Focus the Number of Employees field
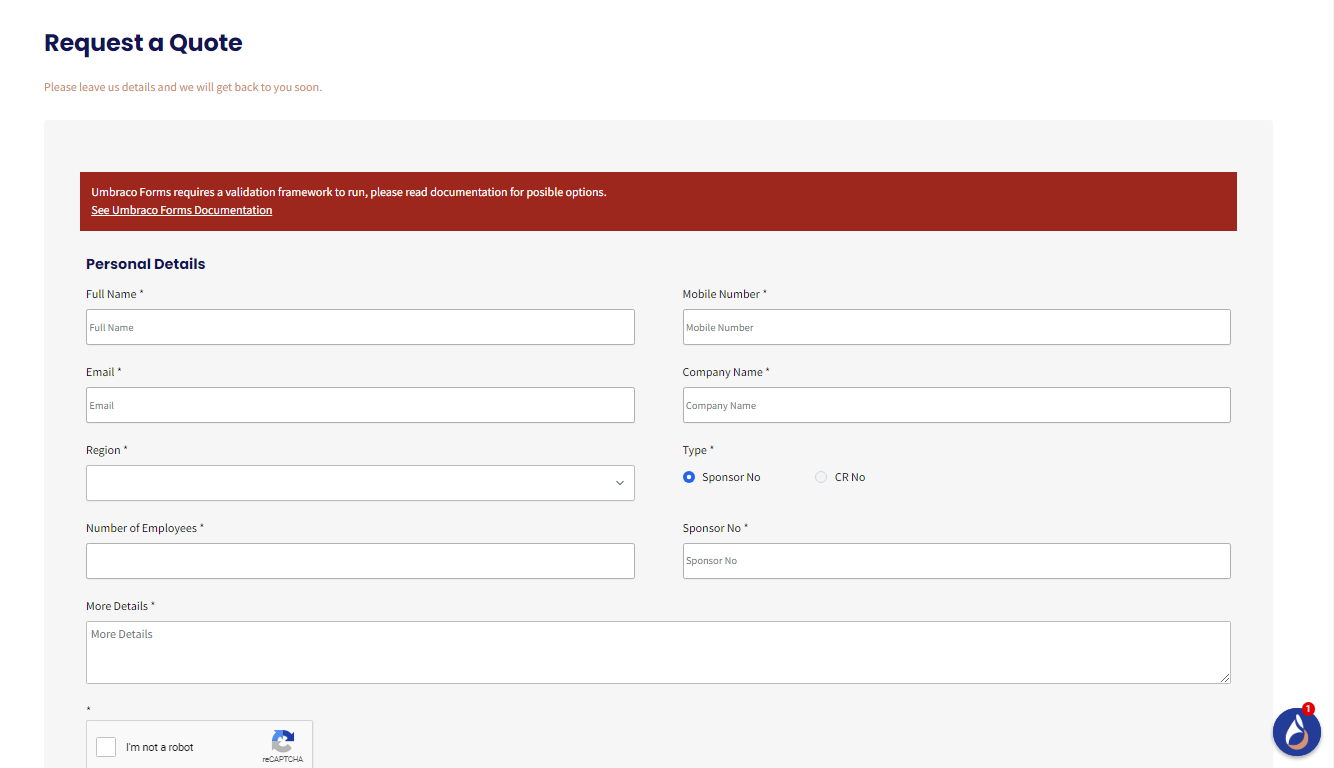 [360, 561]
